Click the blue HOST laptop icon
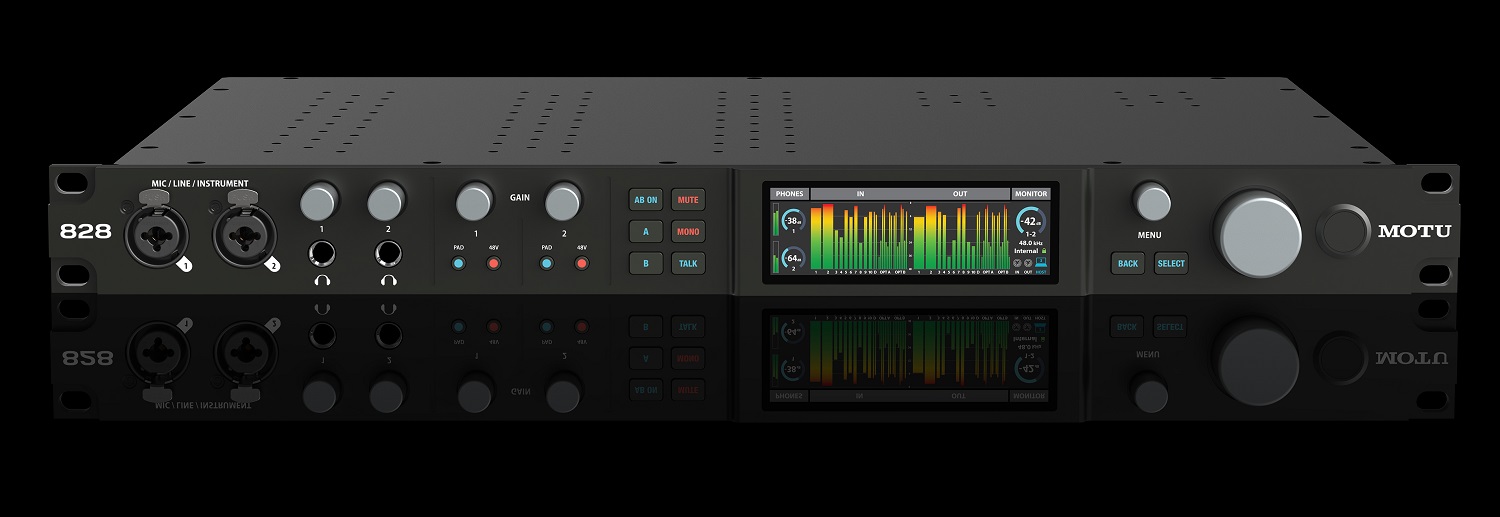 tap(1041, 262)
